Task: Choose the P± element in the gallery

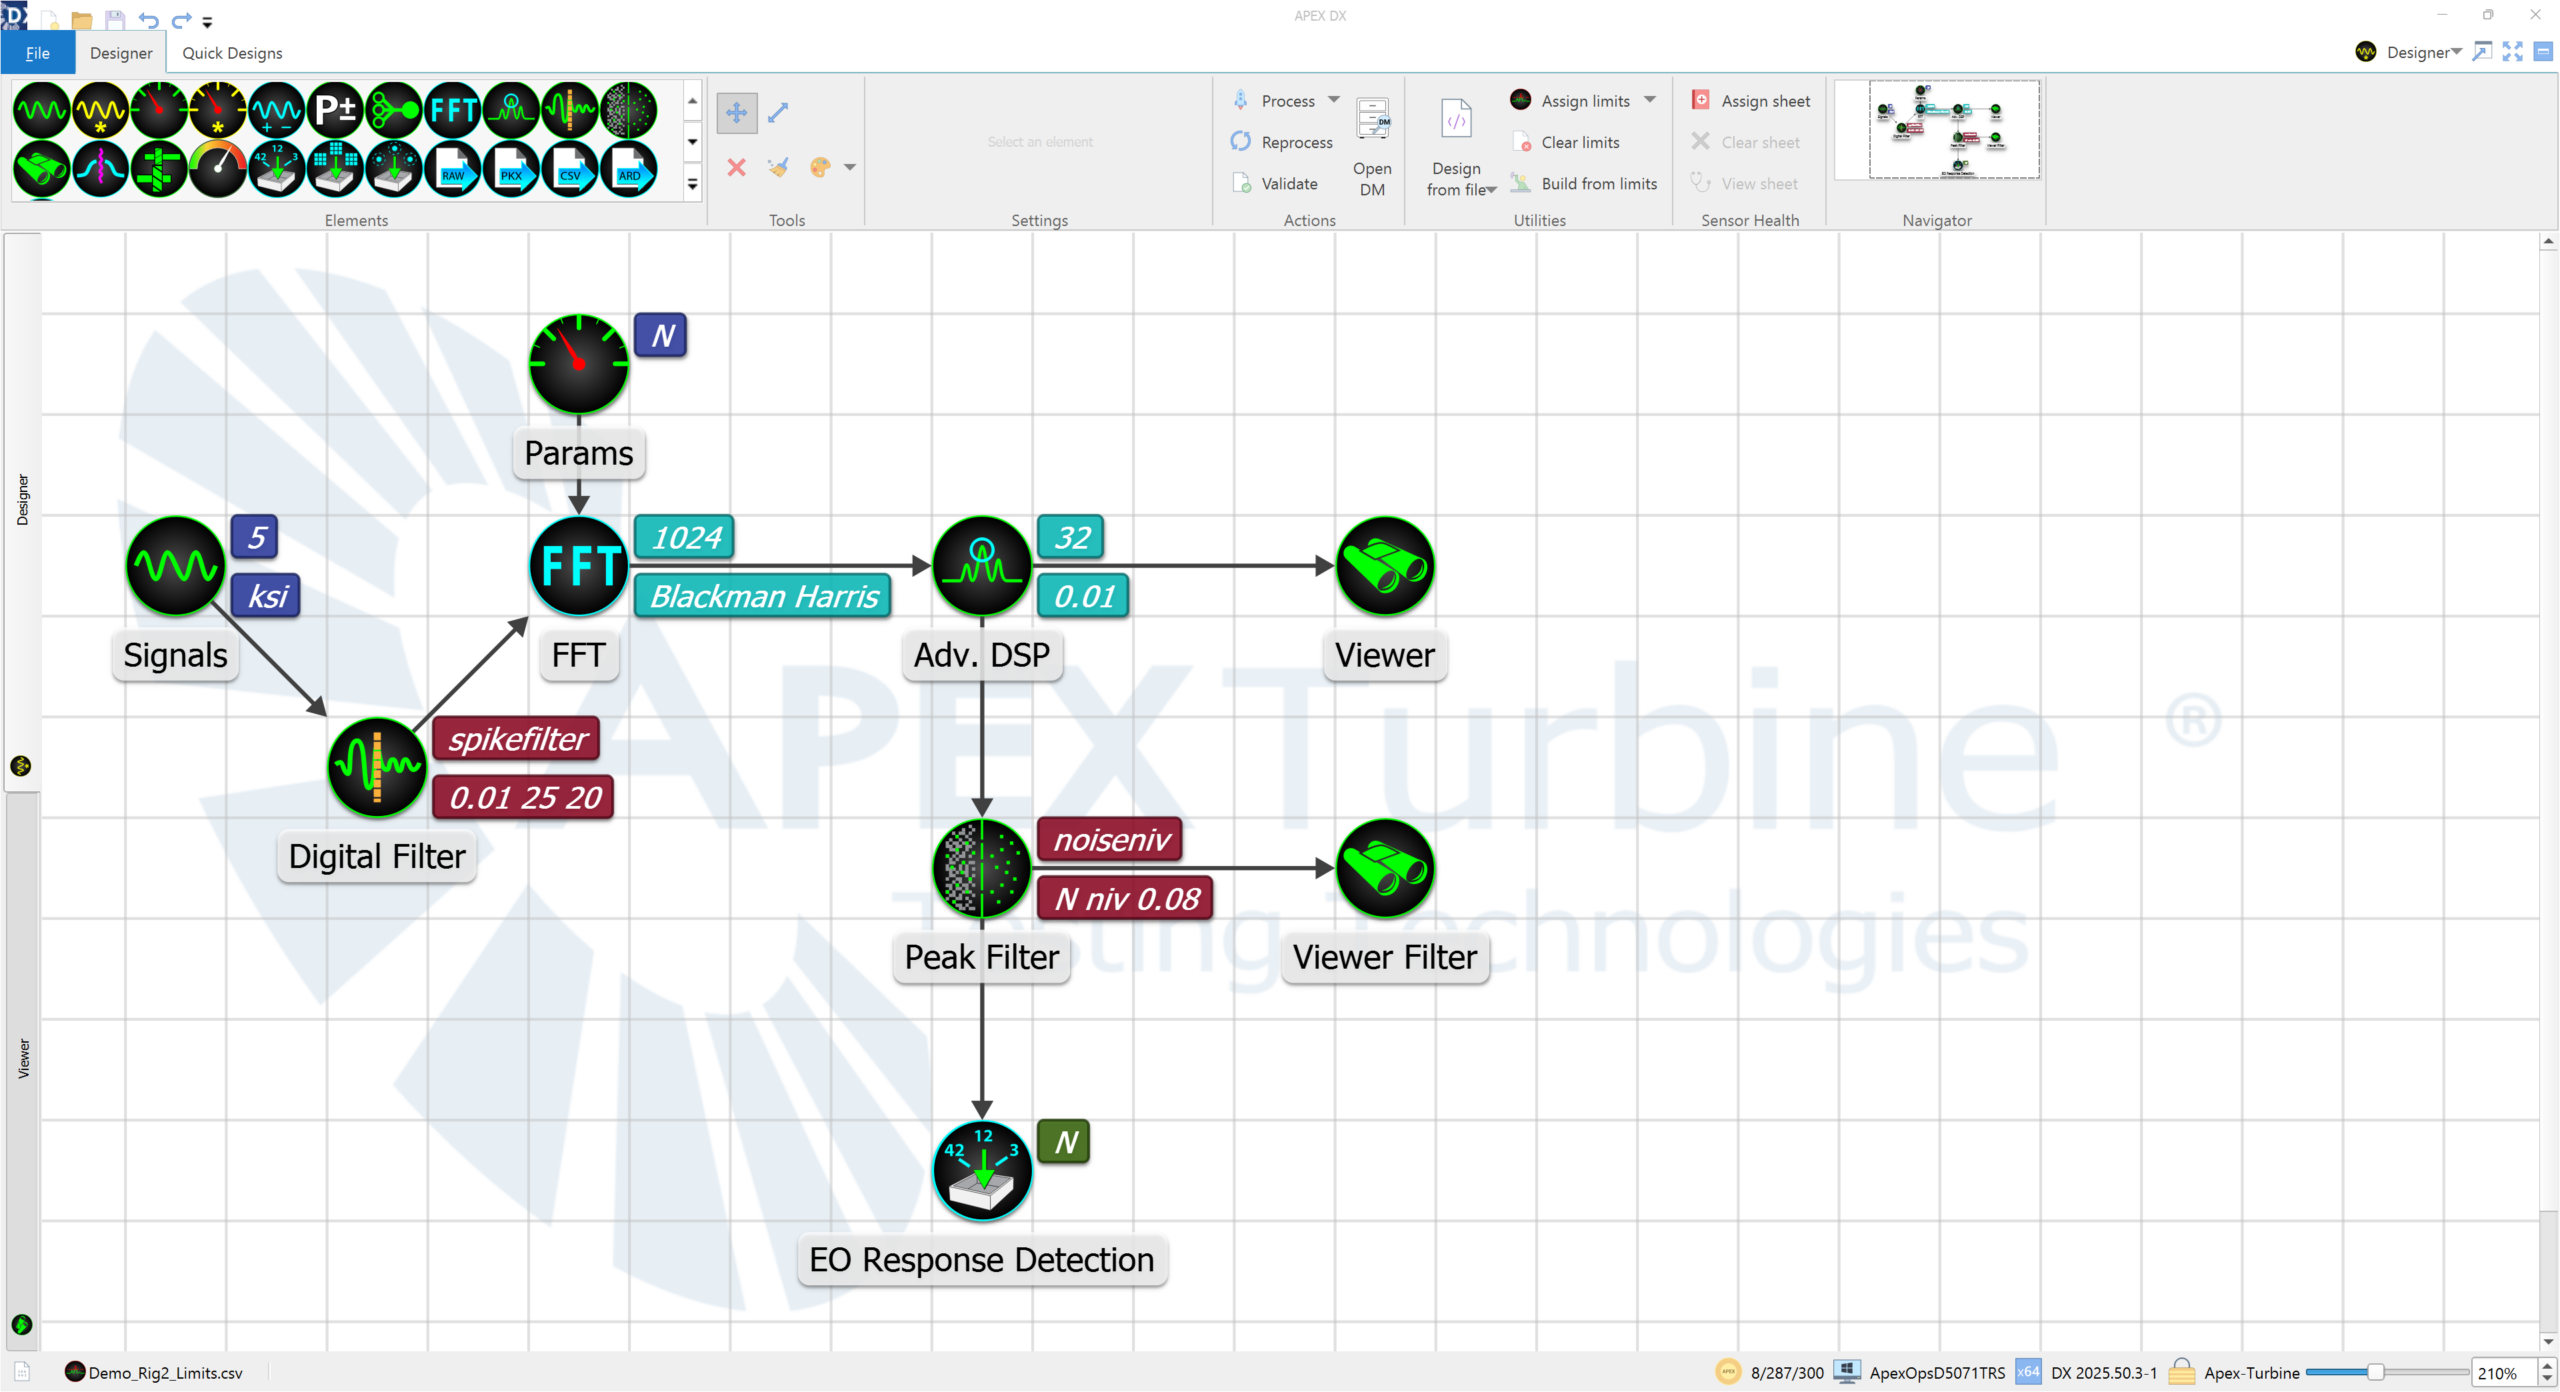Action: tap(335, 110)
